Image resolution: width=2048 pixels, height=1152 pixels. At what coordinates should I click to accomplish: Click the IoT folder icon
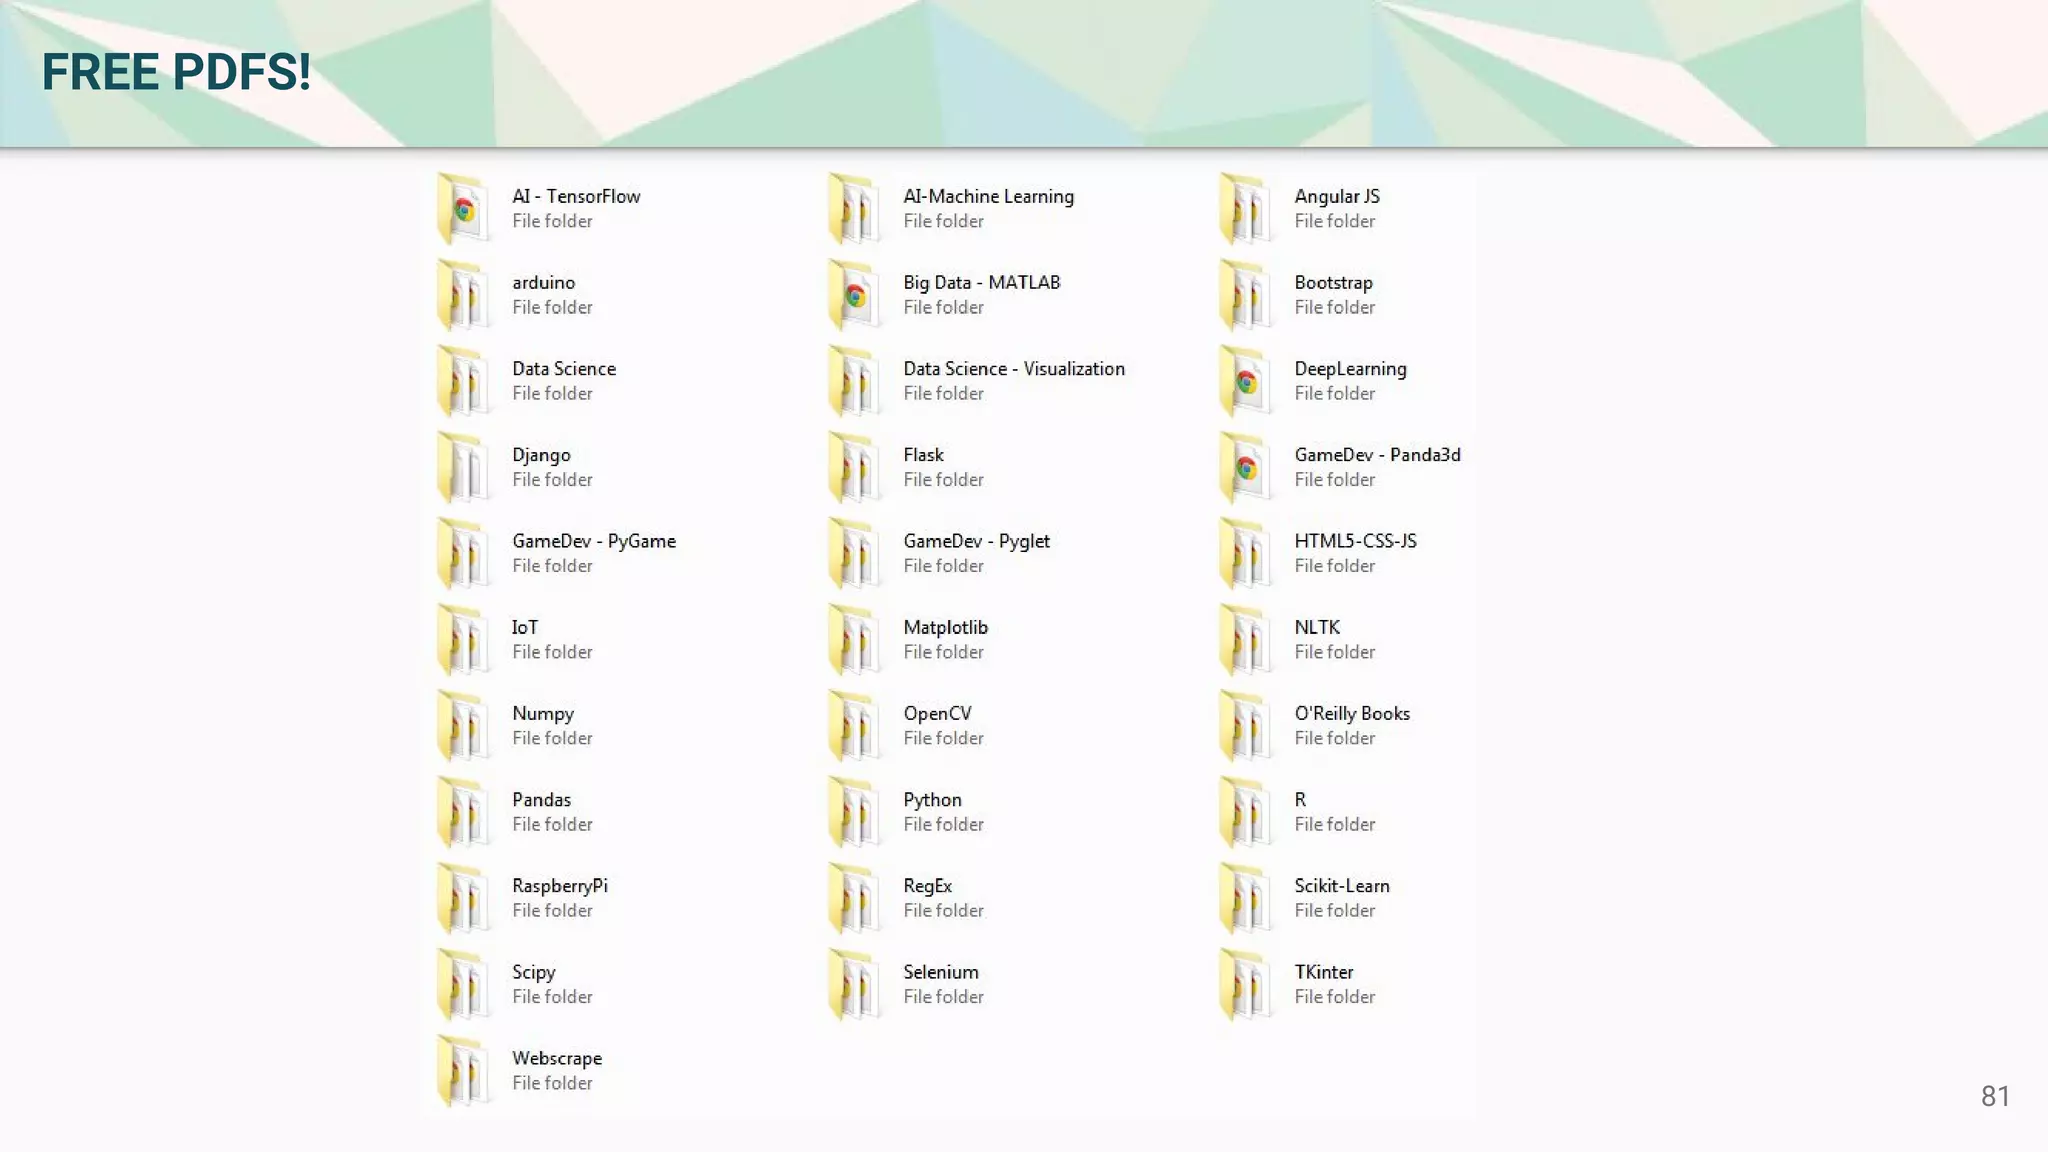pos(464,640)
